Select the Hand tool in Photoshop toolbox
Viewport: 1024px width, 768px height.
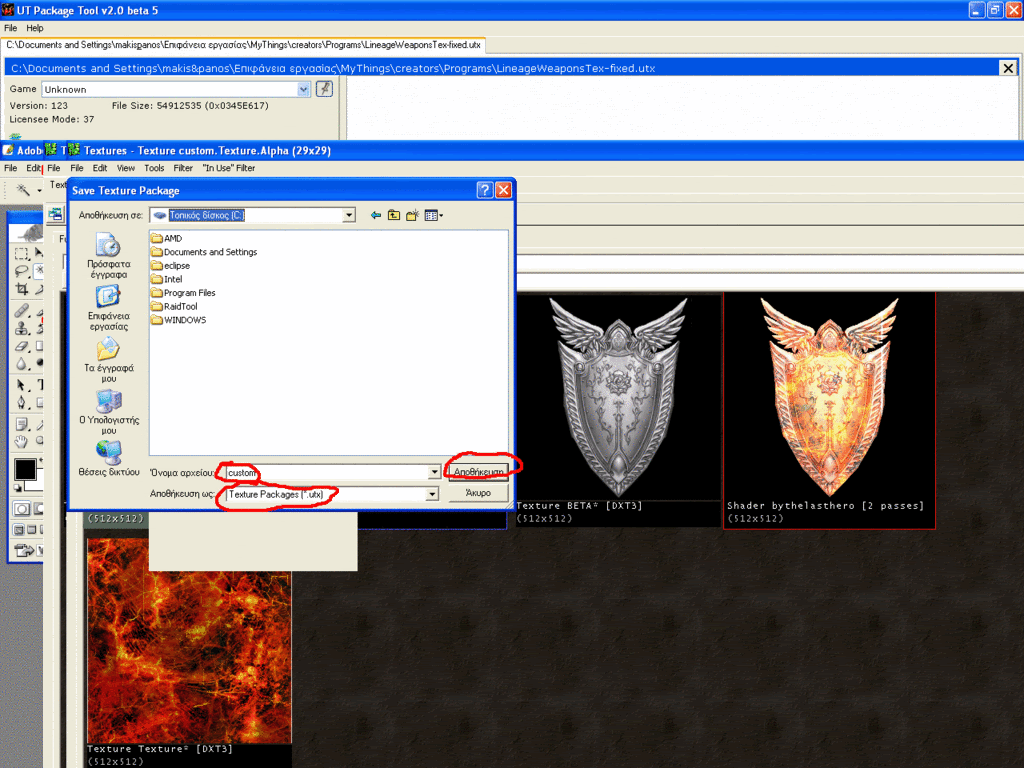[x=22, y=441]
